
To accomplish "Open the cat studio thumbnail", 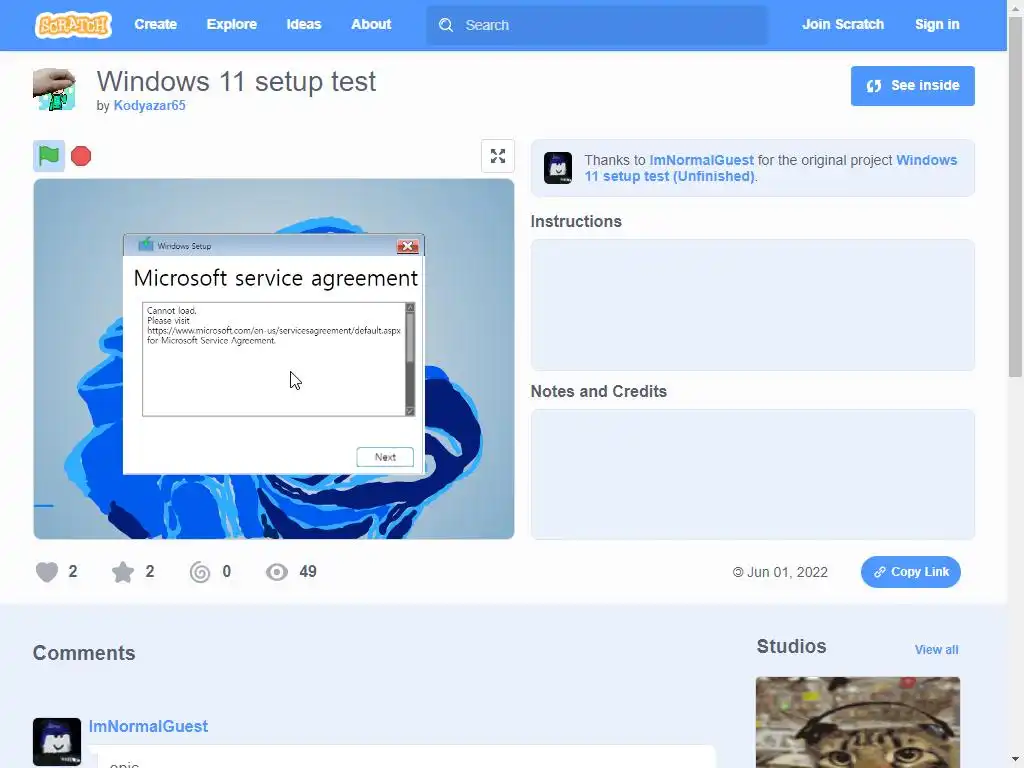I will (857, 722).
